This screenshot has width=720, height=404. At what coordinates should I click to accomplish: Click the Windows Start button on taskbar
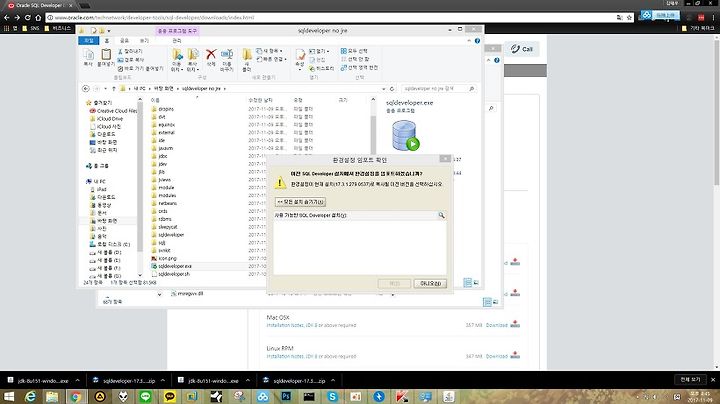(9, 396)
